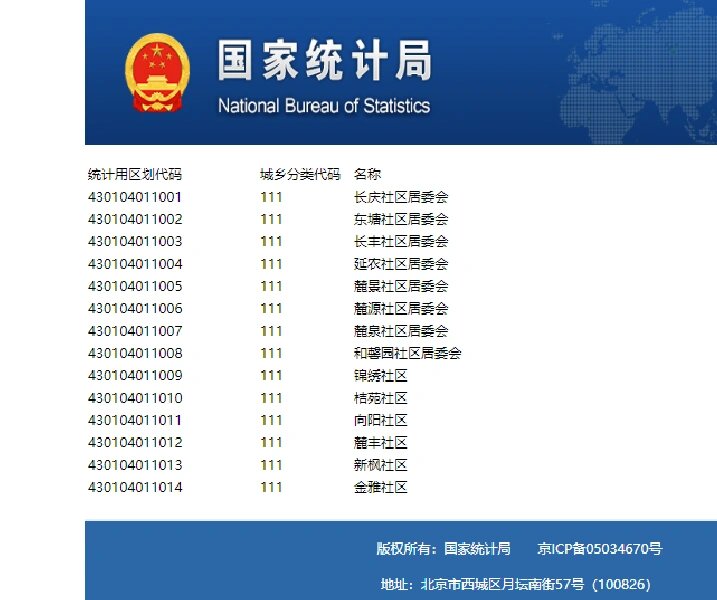Select code 430104011010
717x600 pixels.
[x=135, y=398]
